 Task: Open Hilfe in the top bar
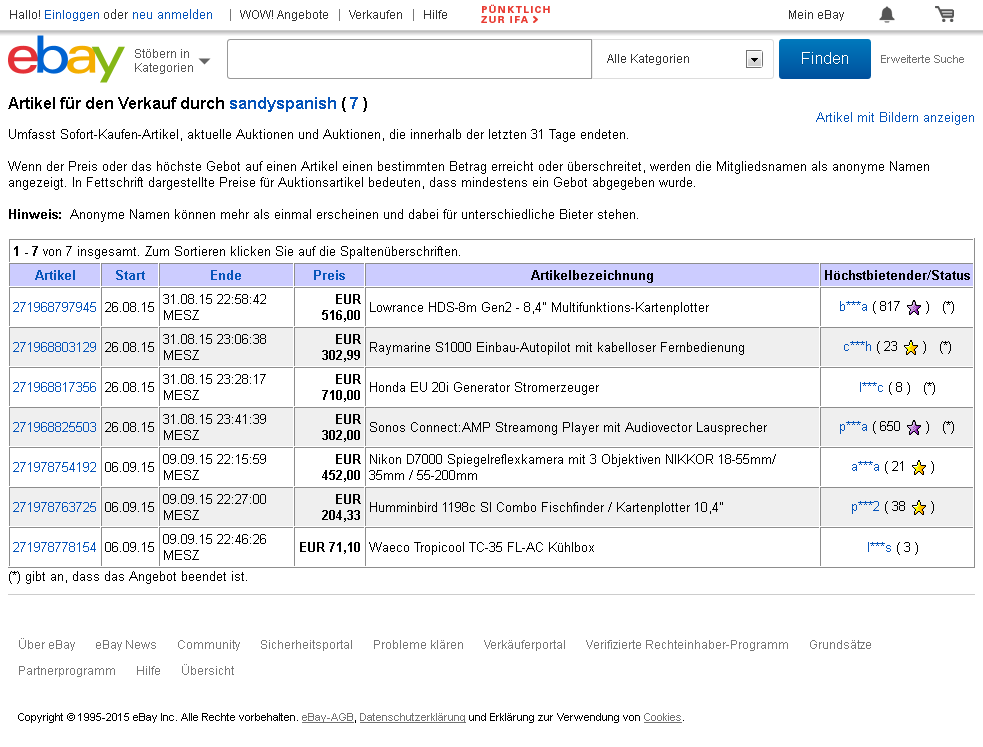435,14
